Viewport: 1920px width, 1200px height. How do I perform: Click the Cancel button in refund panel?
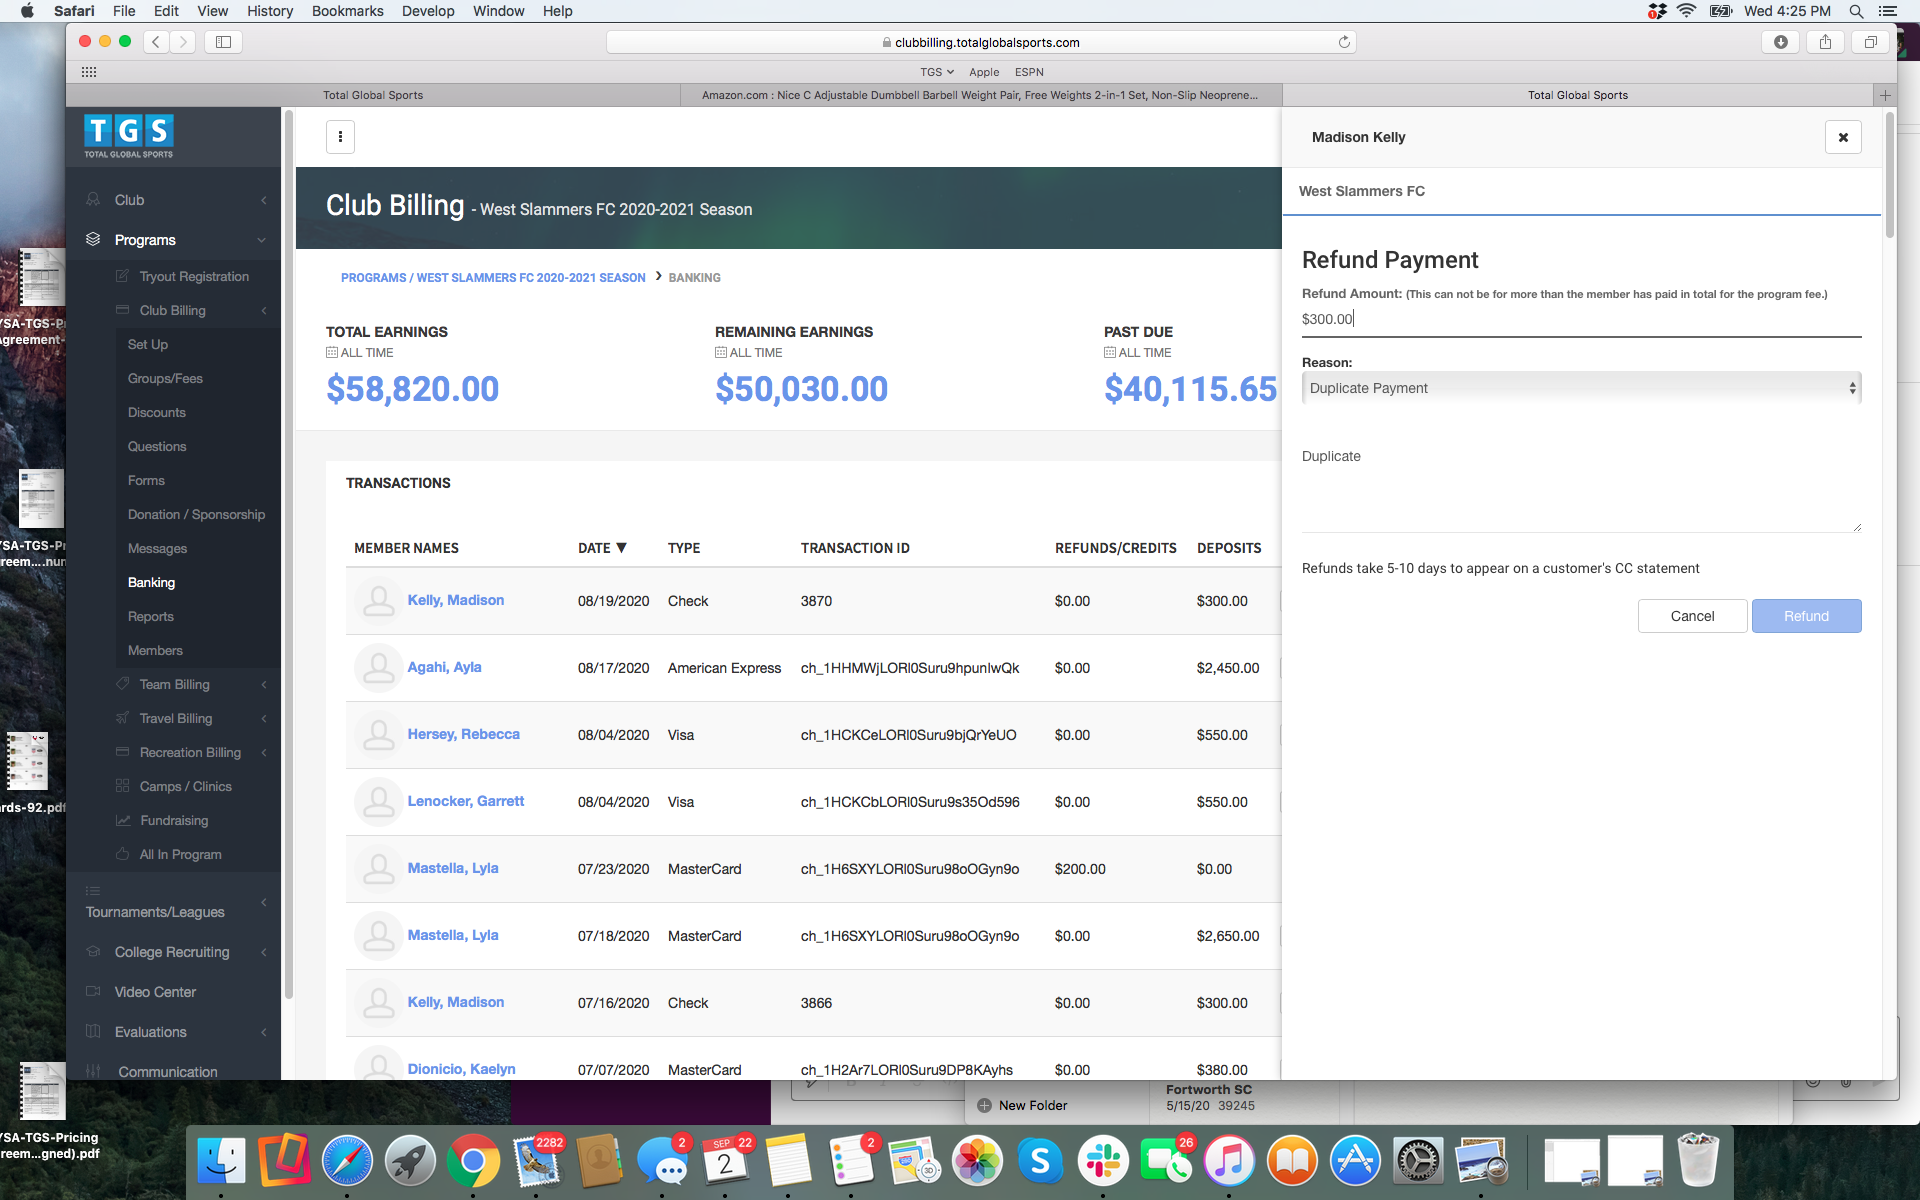[x=1692, y=616]
